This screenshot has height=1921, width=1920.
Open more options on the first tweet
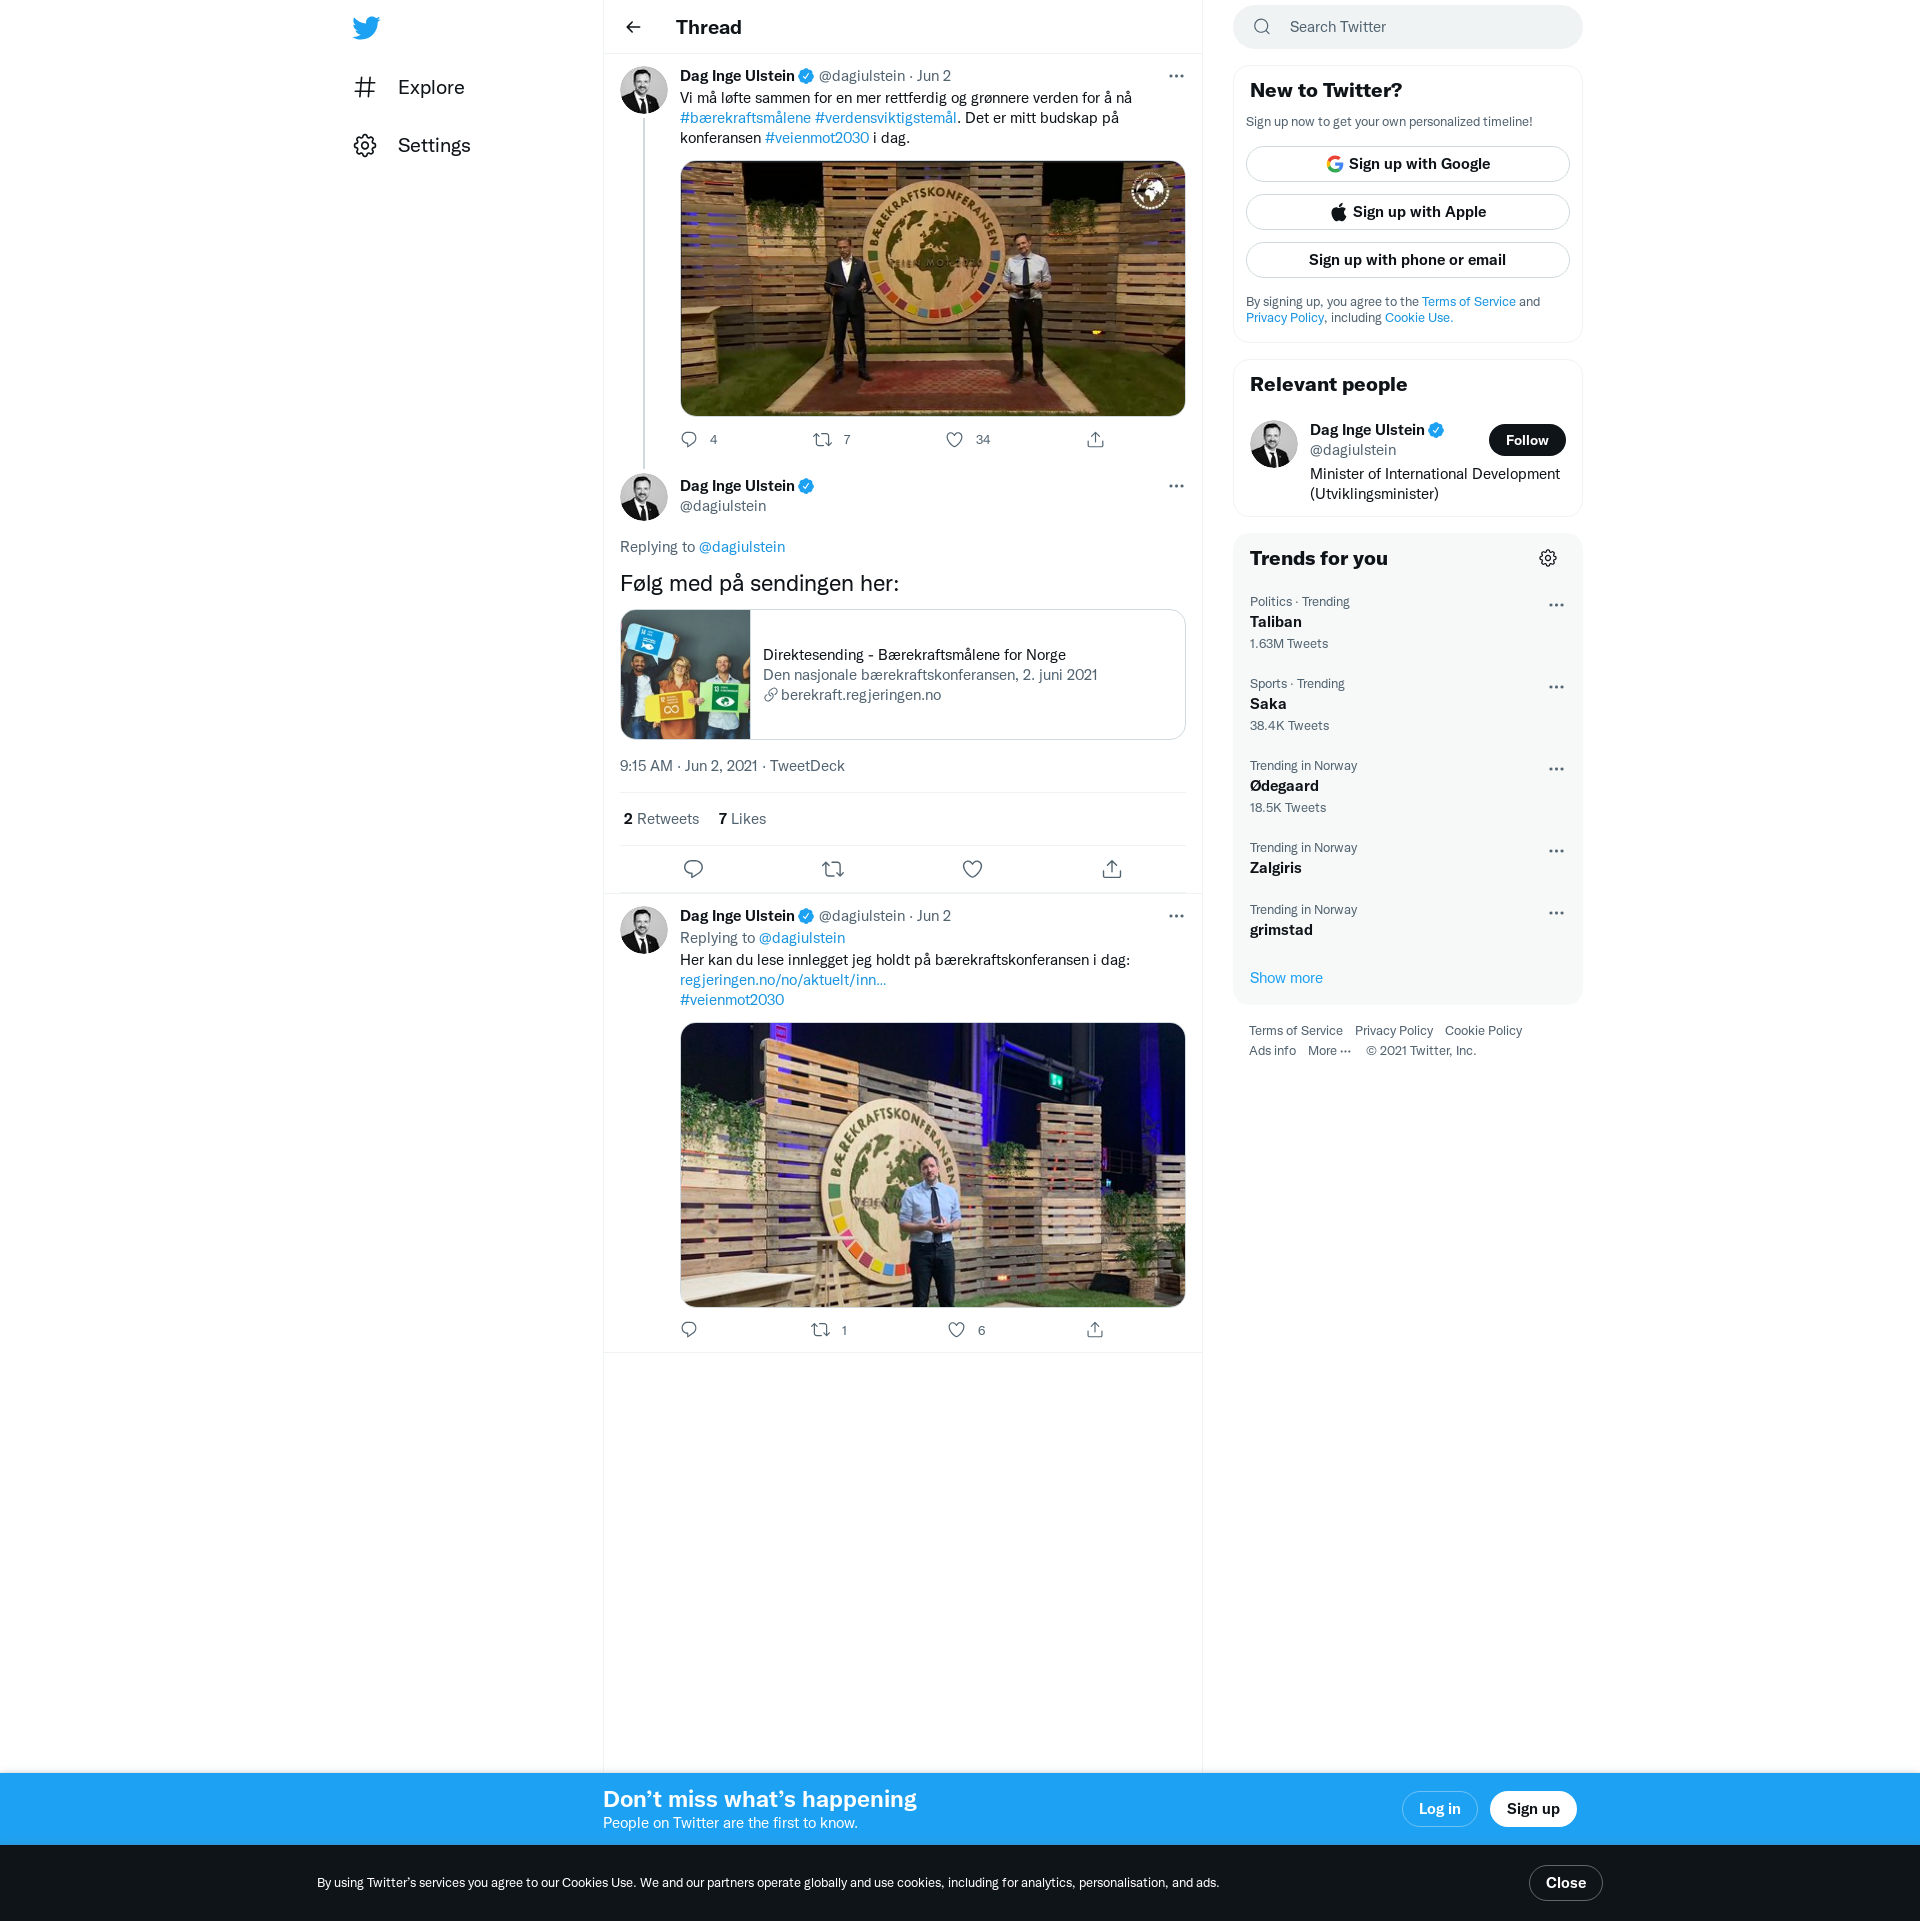[1176, 76]
